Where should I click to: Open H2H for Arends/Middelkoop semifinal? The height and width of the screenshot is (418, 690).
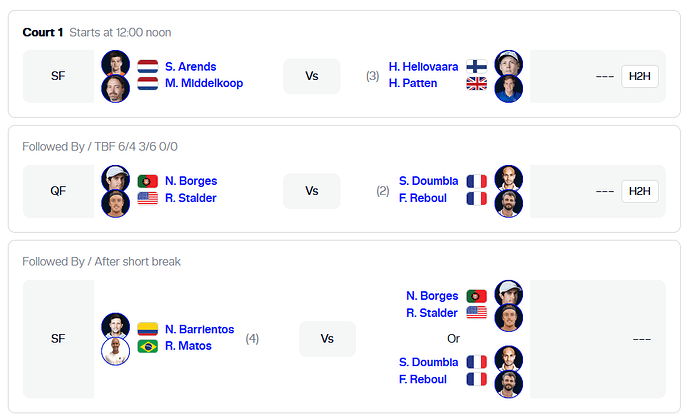coord(640,76)
